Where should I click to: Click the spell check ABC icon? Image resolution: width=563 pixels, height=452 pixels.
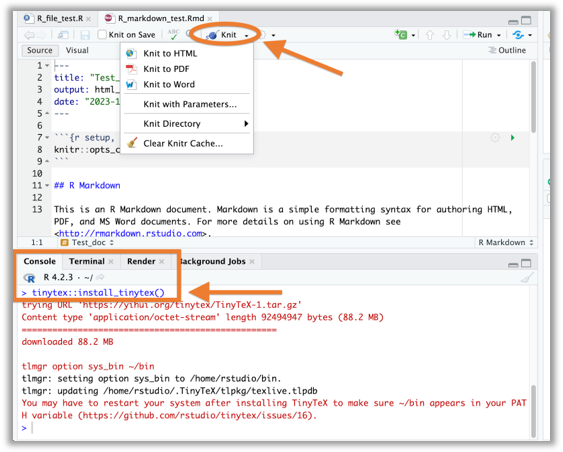[x=173, y=34]
